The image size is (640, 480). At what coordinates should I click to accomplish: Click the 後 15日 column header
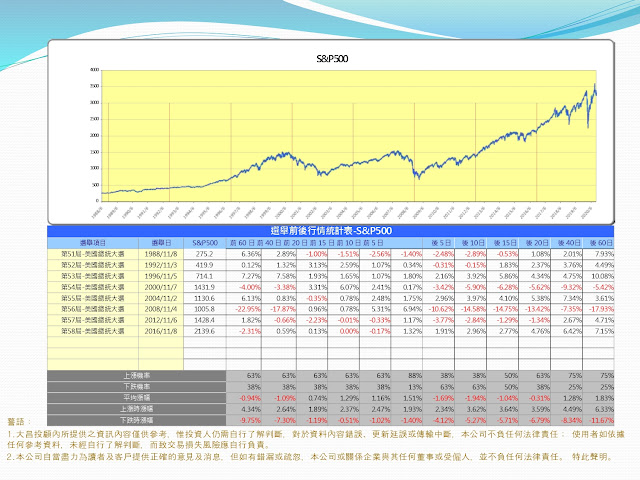pyautogui.click(x=505, y=243)
